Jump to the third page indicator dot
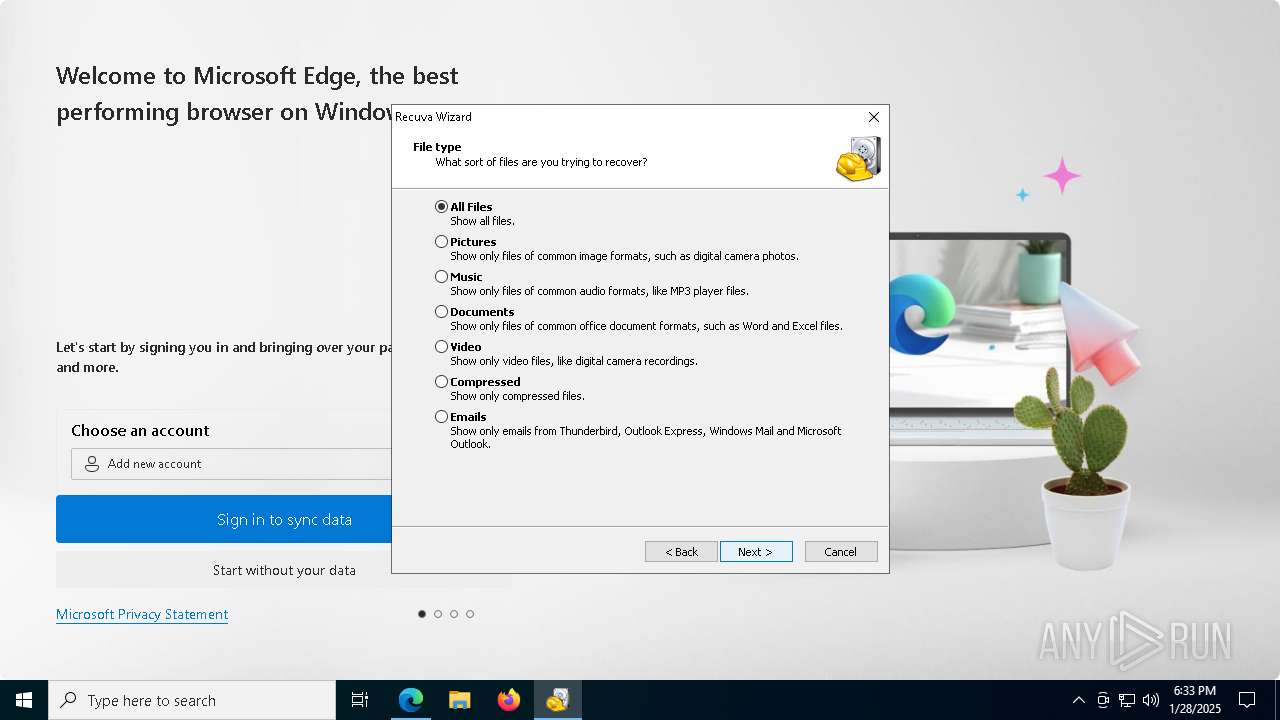Screen dimensions: 1280x720 click(454, 614)
